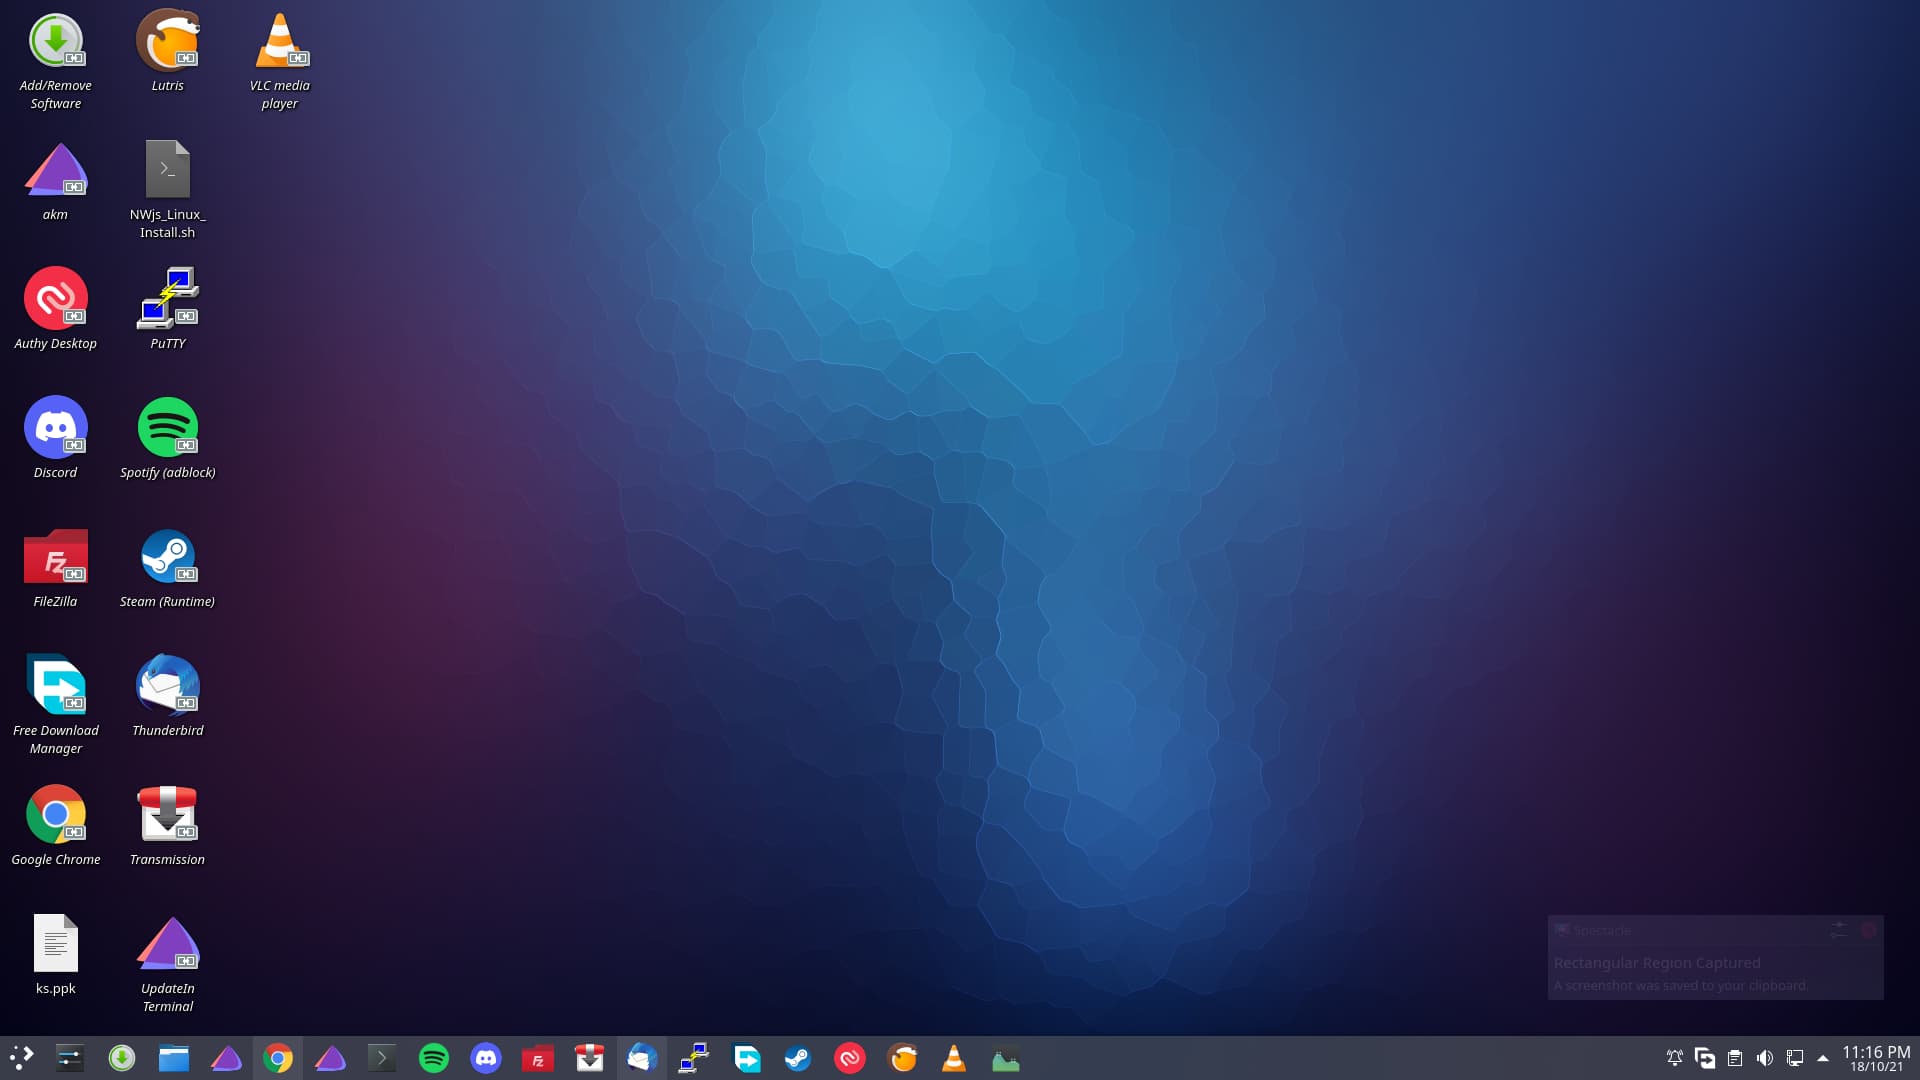Click the VLC cone in taskbar
Image resolution: width=1920 pixels, height=1080 pixels.
954,1058
